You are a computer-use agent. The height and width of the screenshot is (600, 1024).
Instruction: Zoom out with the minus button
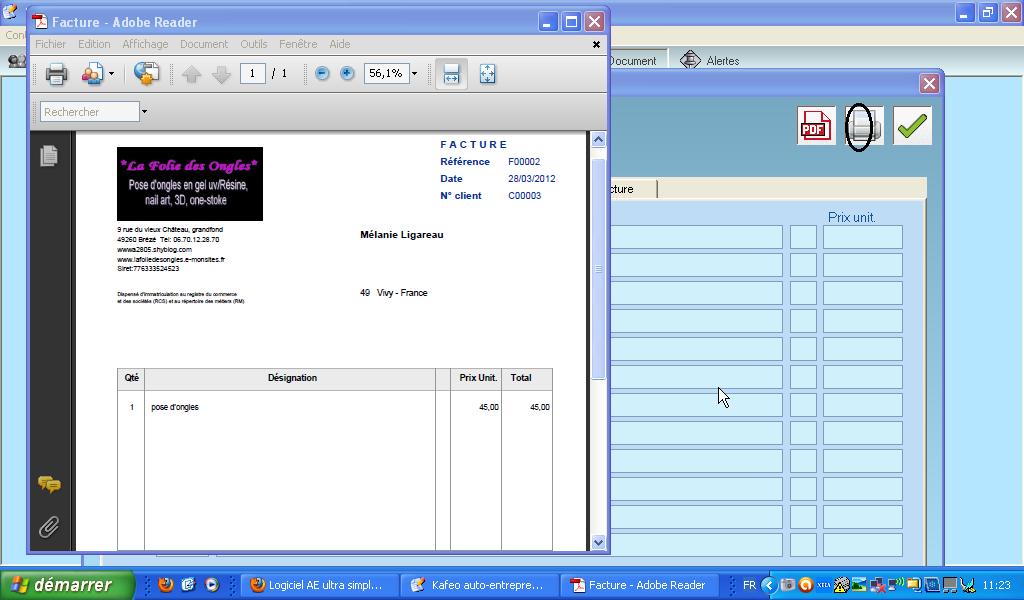point(322,74)
